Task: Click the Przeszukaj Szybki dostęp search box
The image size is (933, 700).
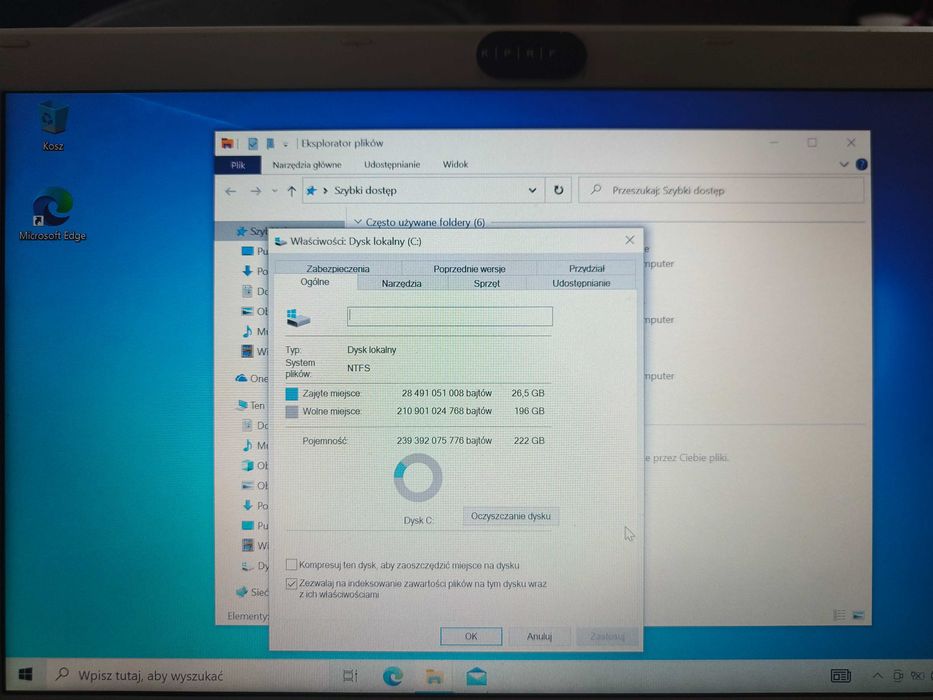Action: pos(721,190)
